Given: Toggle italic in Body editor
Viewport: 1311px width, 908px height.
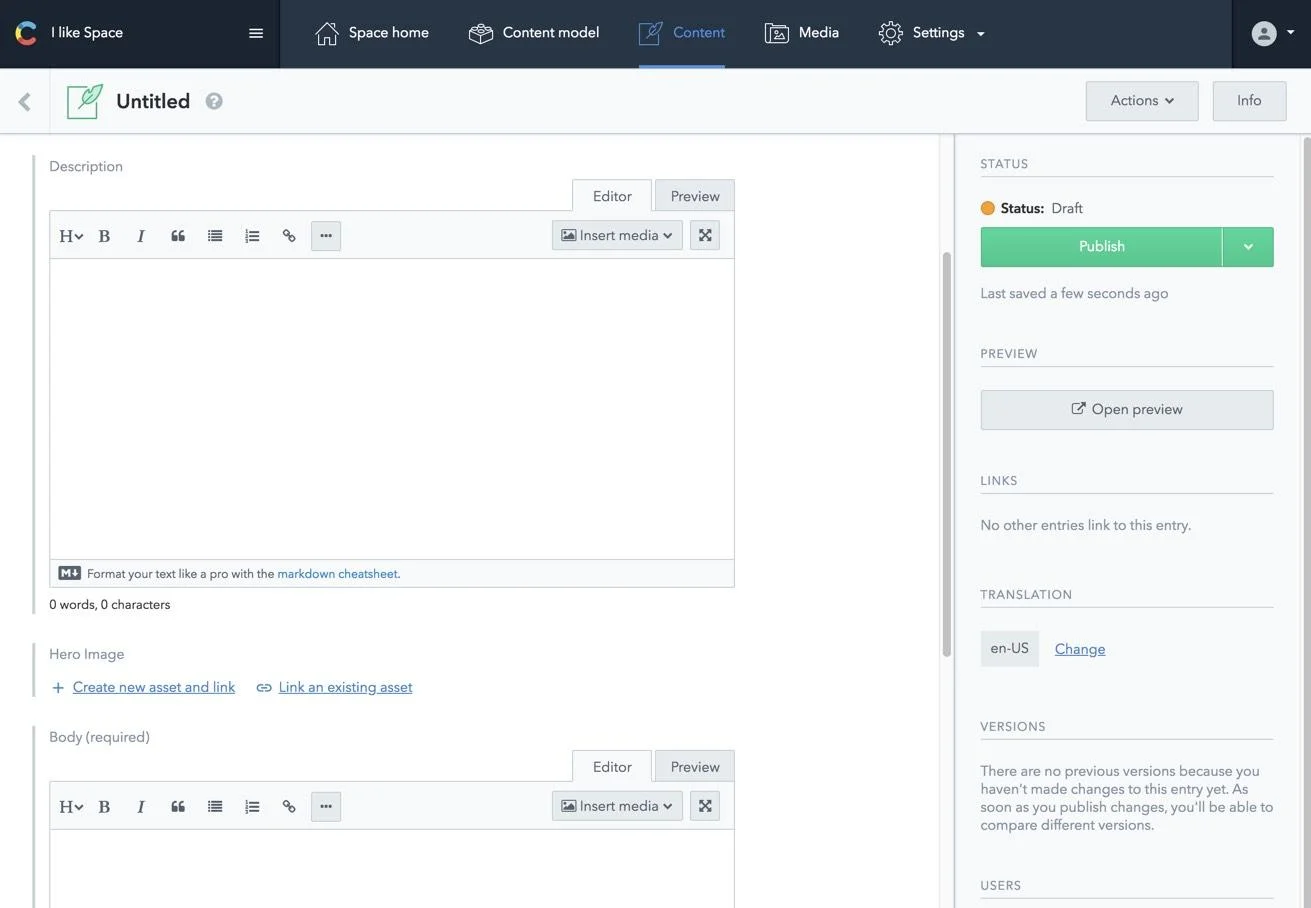Looking at the screenshot, I should [141, 807].
